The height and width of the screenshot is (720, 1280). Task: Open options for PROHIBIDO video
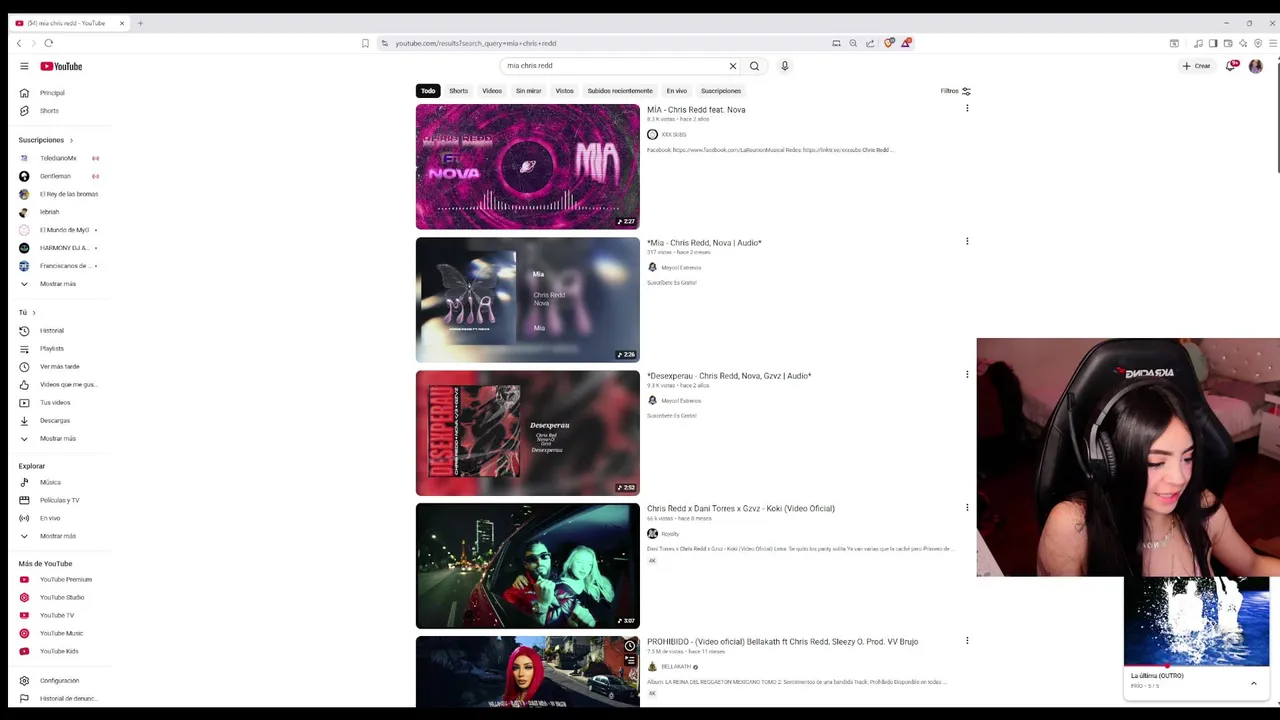coord(967,640)
